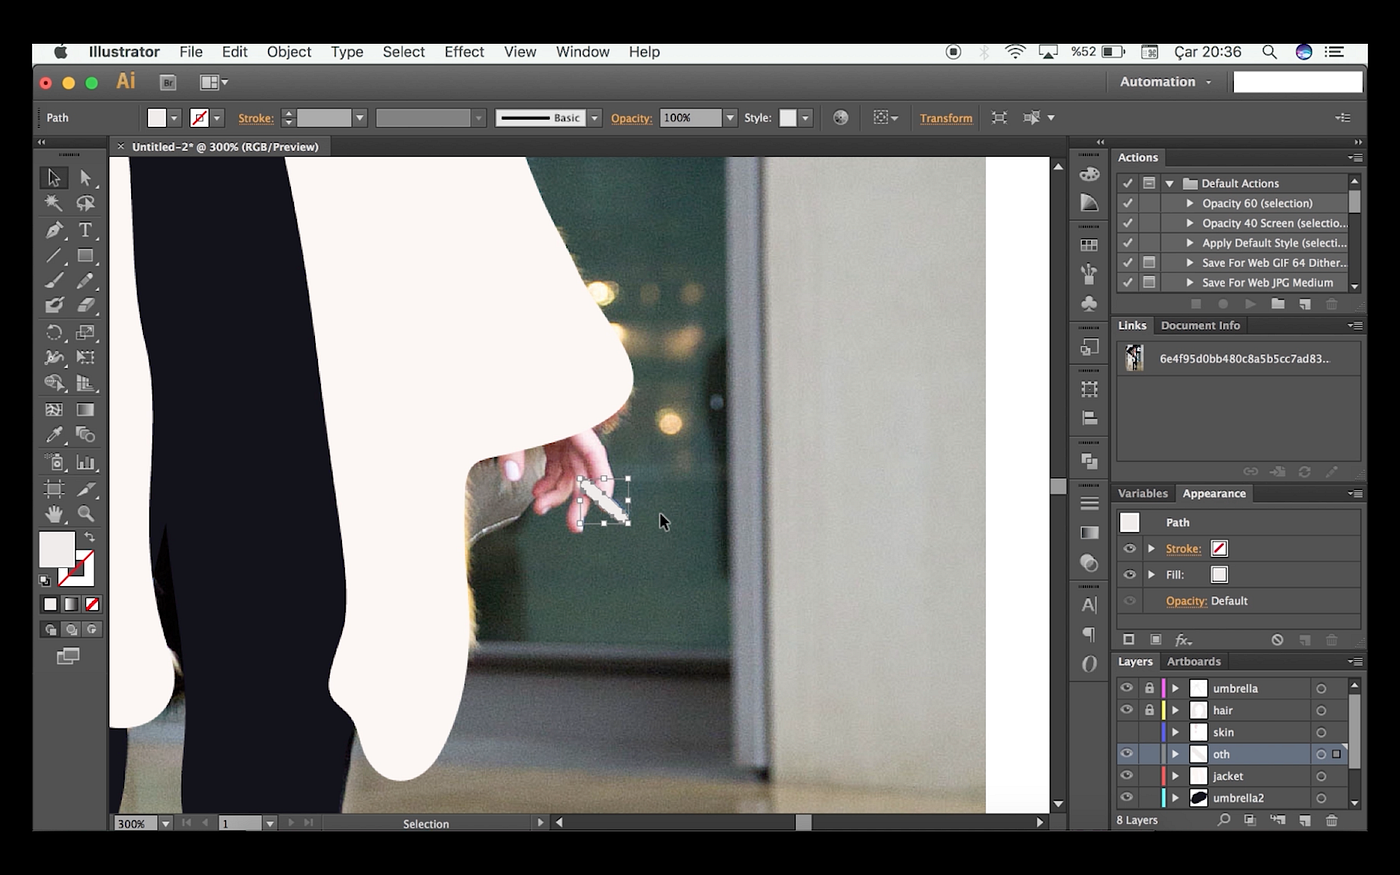Choose the Direct Selection tool
This screenshot has height=875, width=1400.
pos(86,178)
